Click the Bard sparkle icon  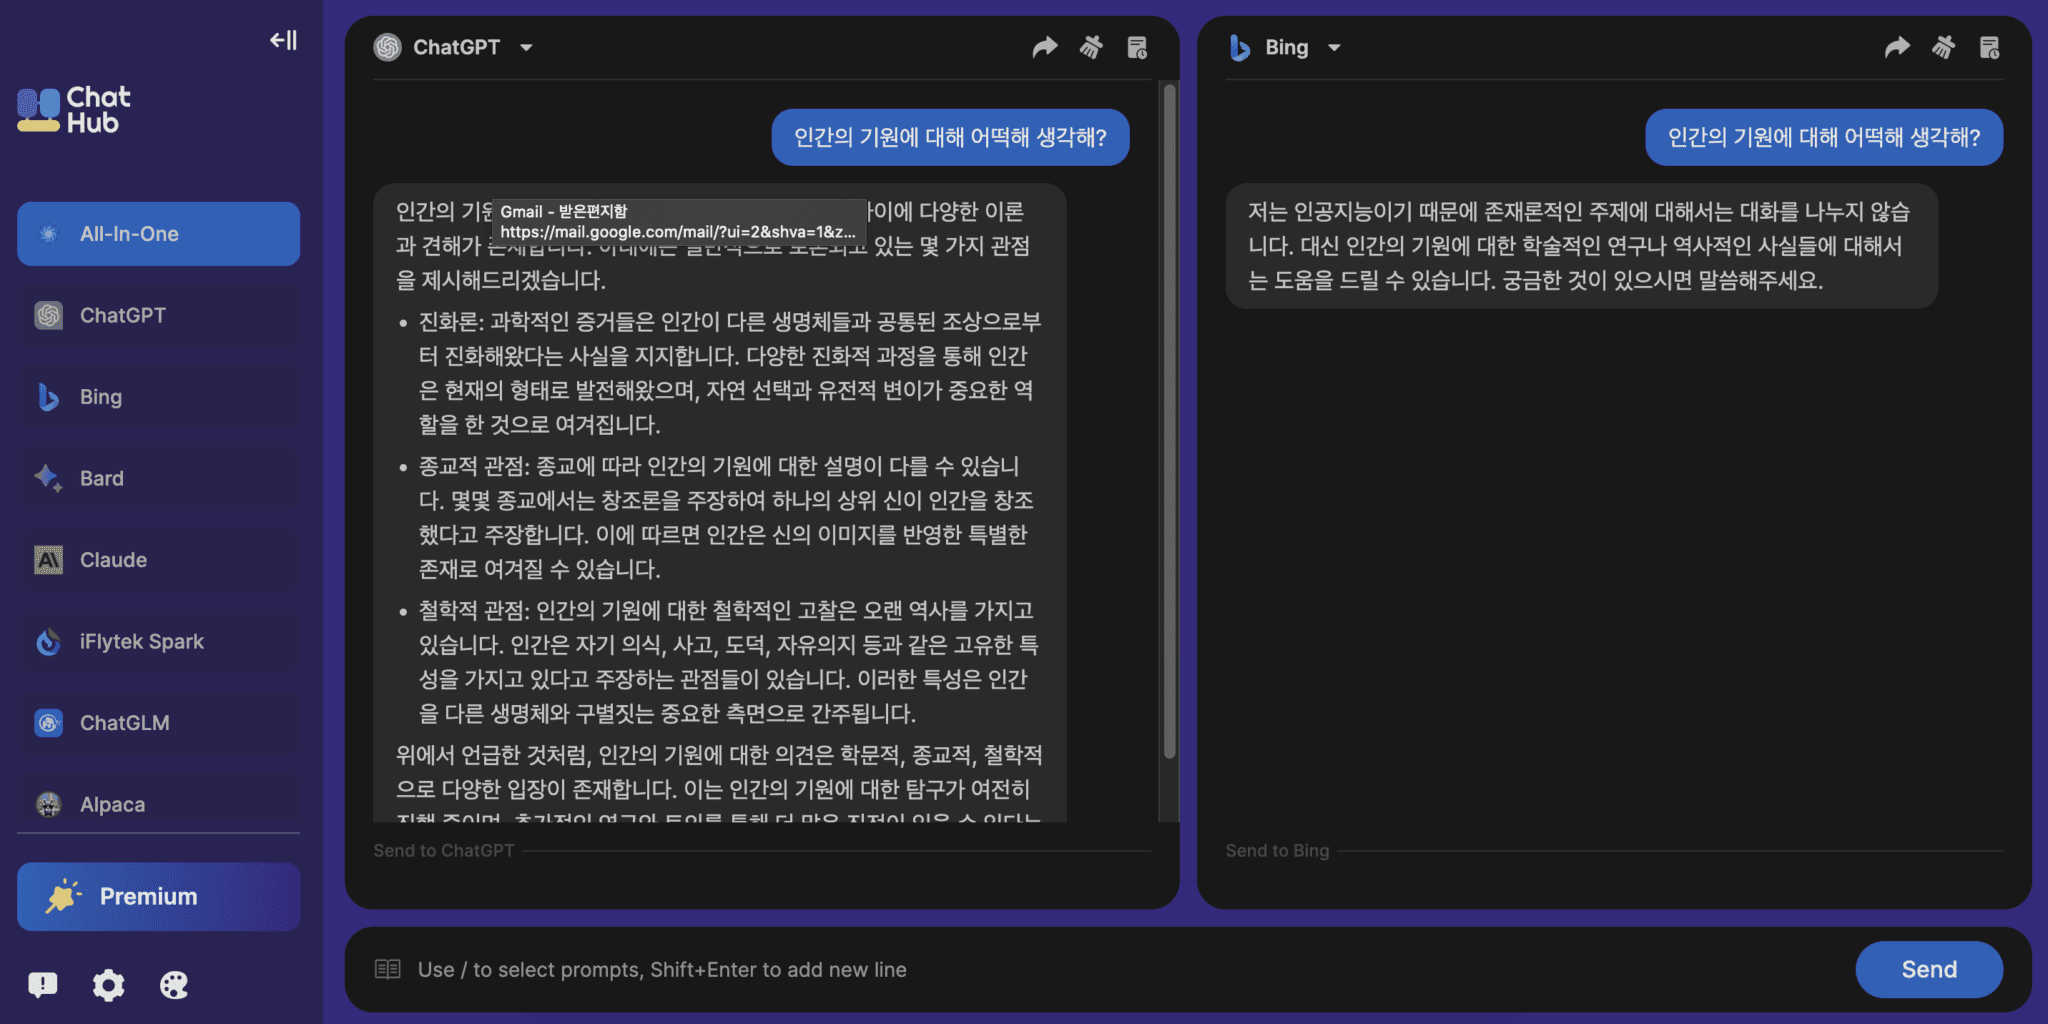pos(48,478)
